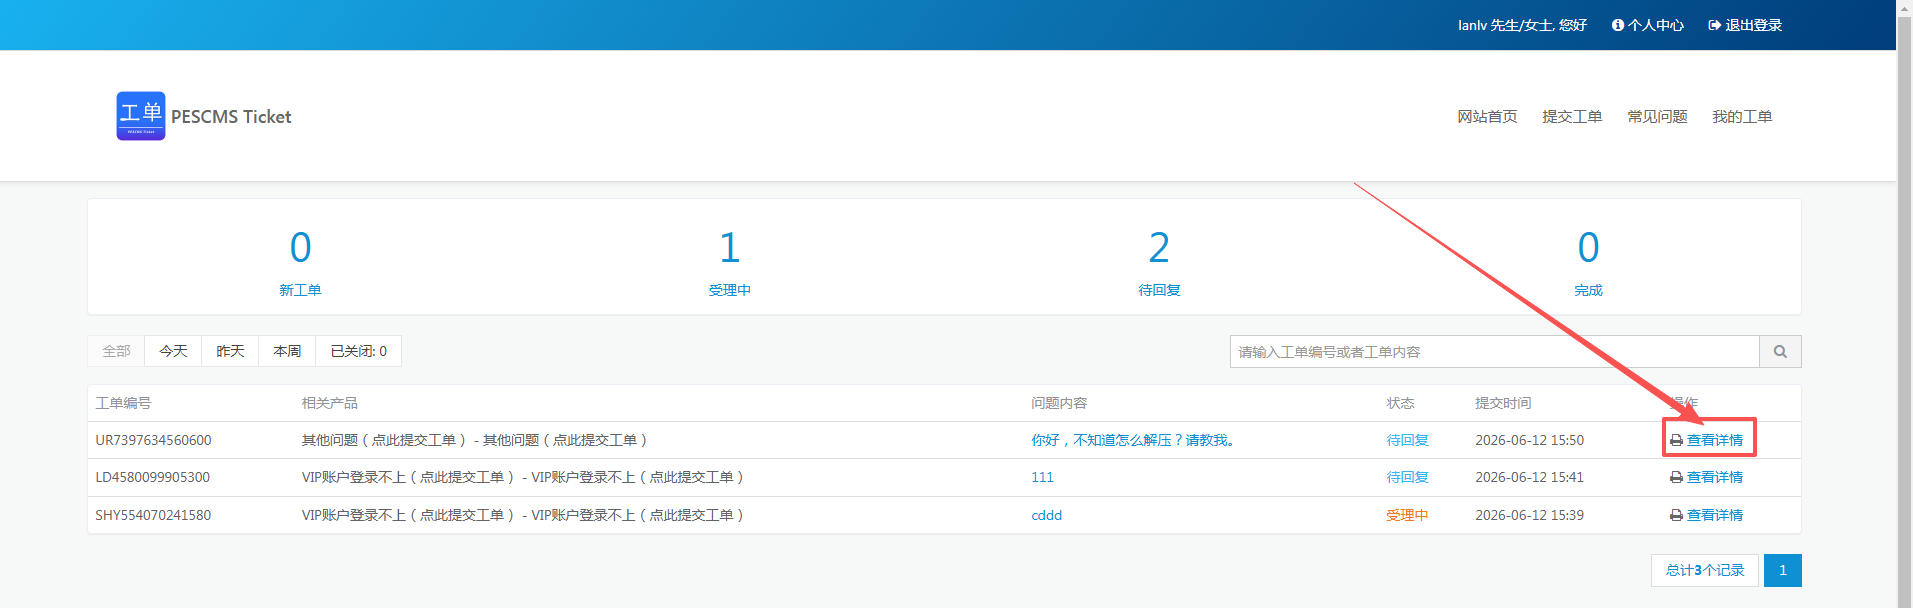Viewport: 1913px width, 608px height.
Task: Open the 你好，不知道怎么解压？请教我。 ticket link
Action: click(1135, 440)
